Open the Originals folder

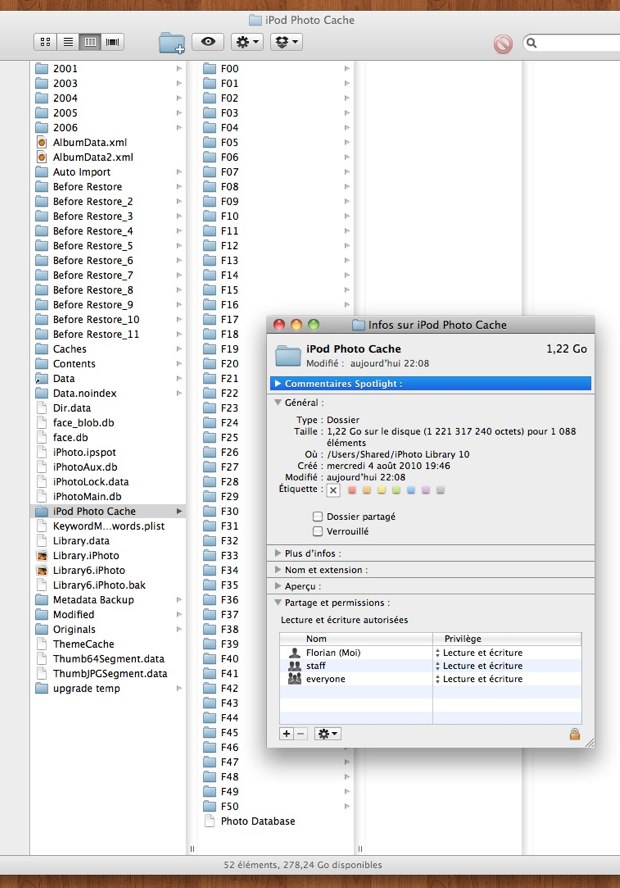coord(74,629)
